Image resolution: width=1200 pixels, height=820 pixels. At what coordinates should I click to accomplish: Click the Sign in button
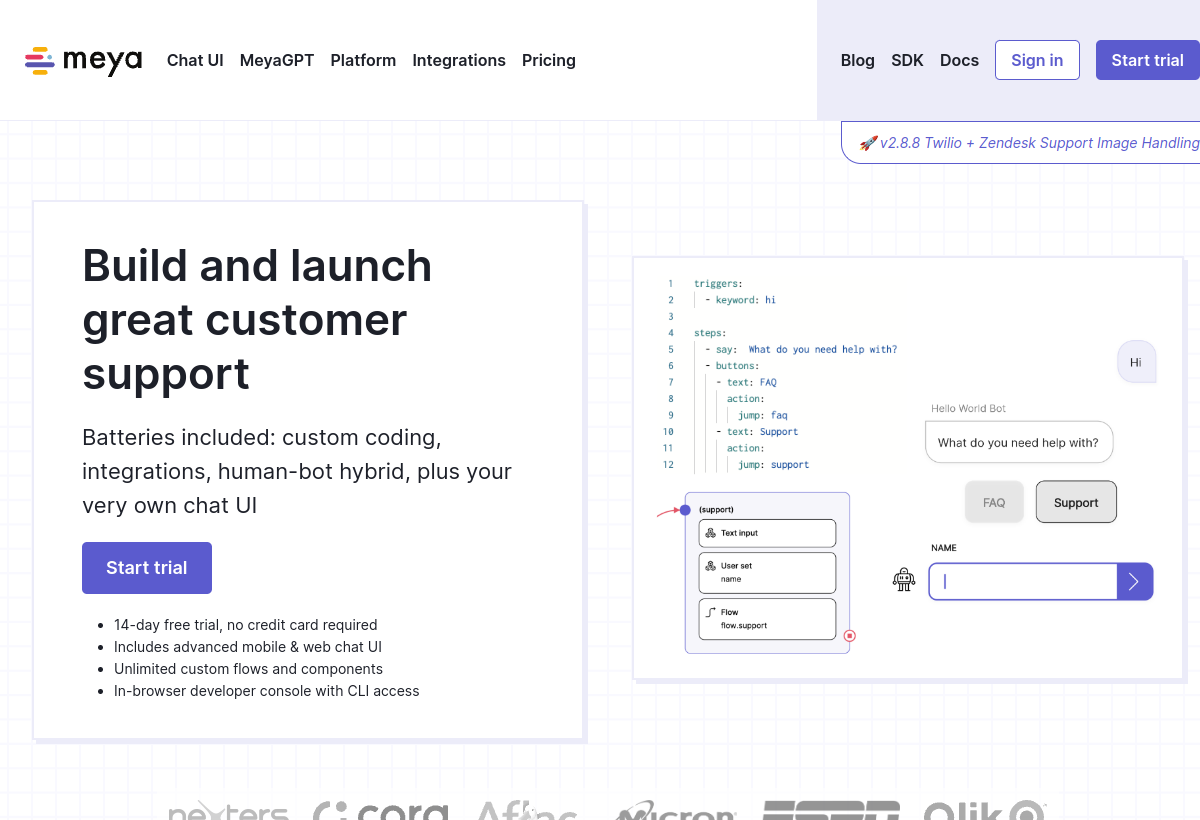1037,60
